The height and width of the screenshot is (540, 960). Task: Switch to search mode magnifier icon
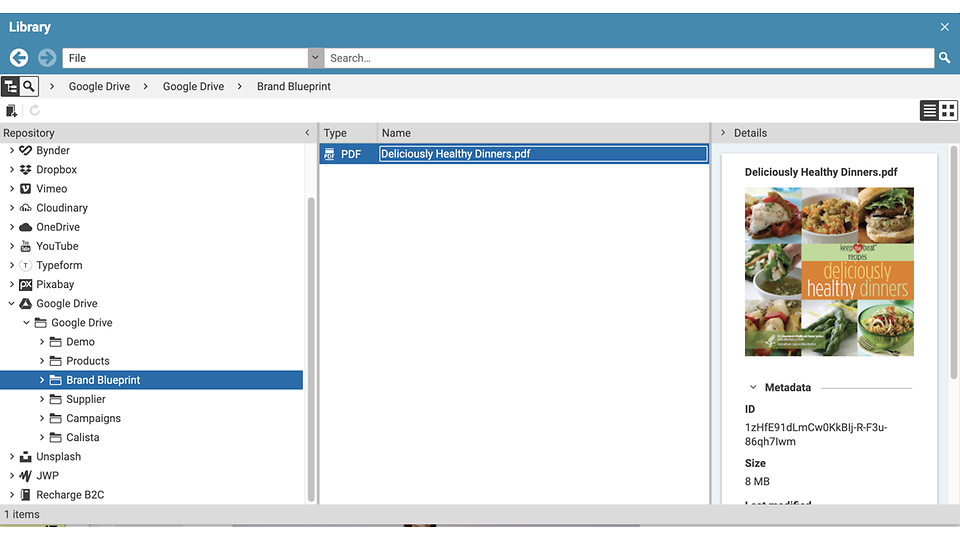coord(29,86)
